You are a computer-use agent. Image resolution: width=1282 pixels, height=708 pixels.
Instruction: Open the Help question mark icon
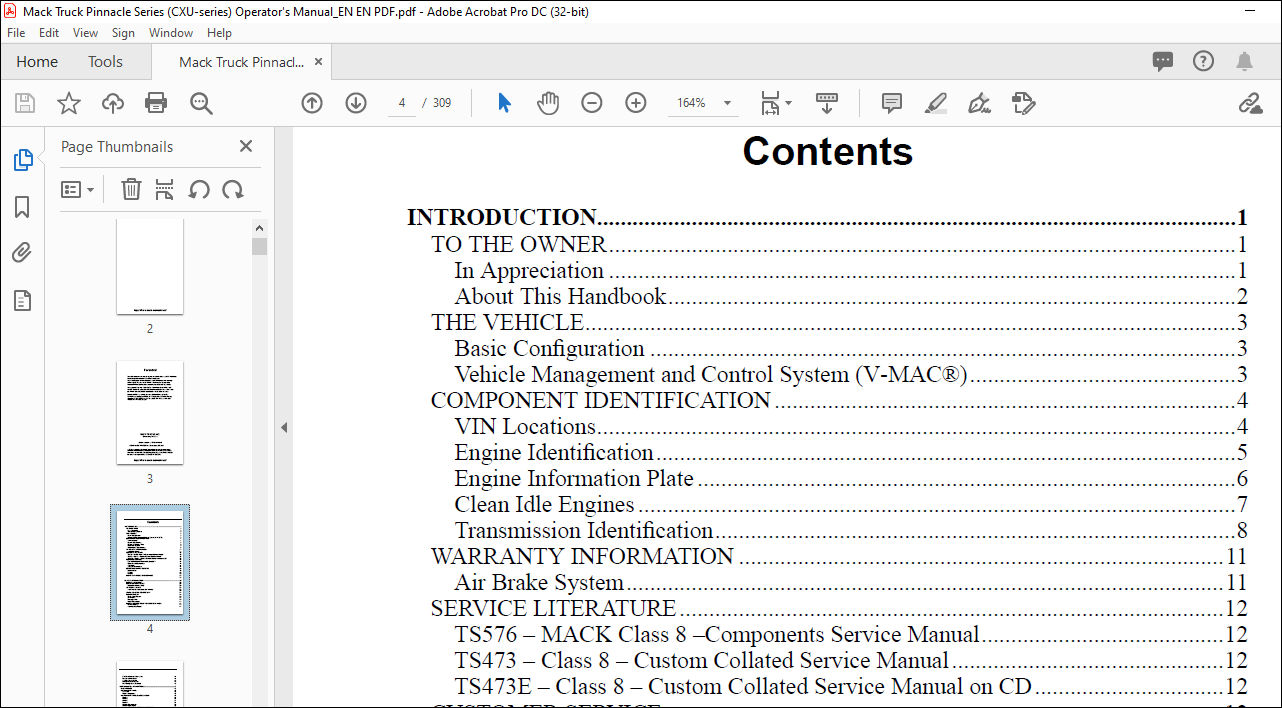(x=1204, y=61)
